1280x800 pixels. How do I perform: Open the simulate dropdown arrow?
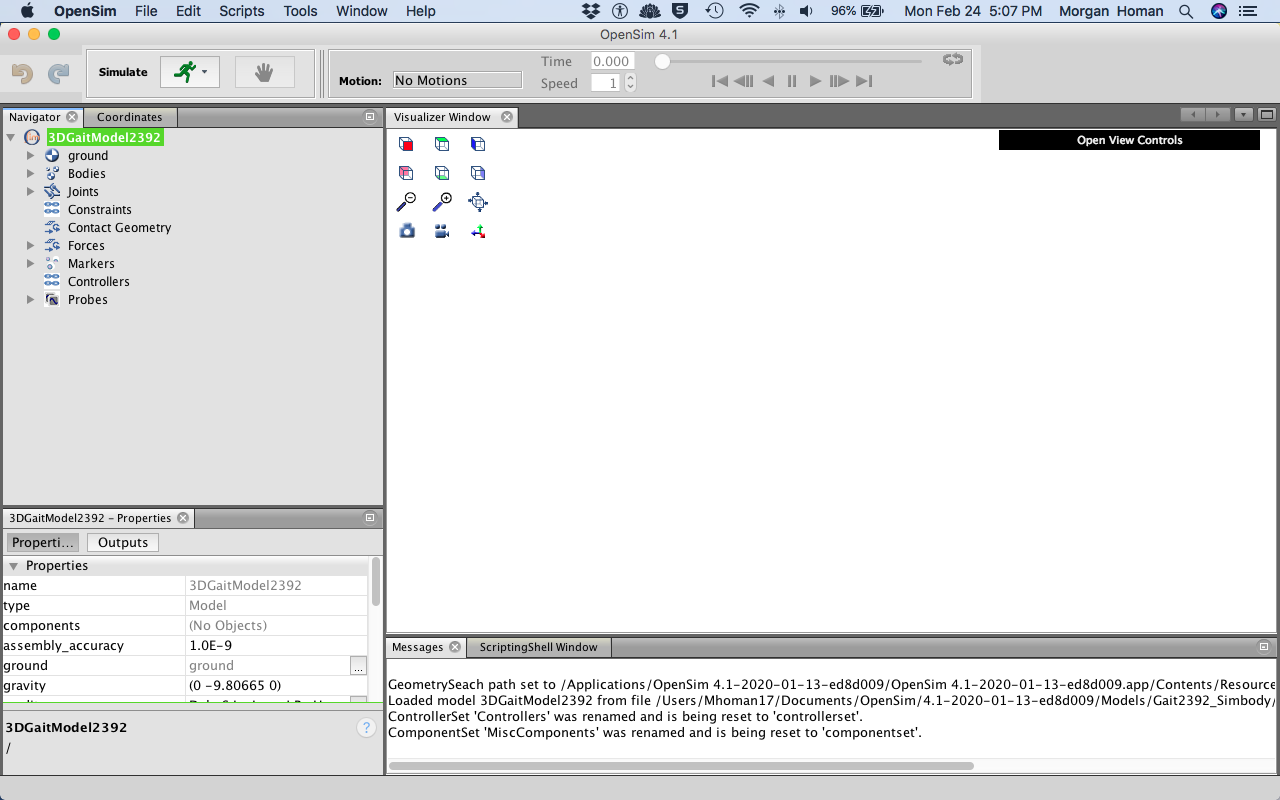click(204, 72)
